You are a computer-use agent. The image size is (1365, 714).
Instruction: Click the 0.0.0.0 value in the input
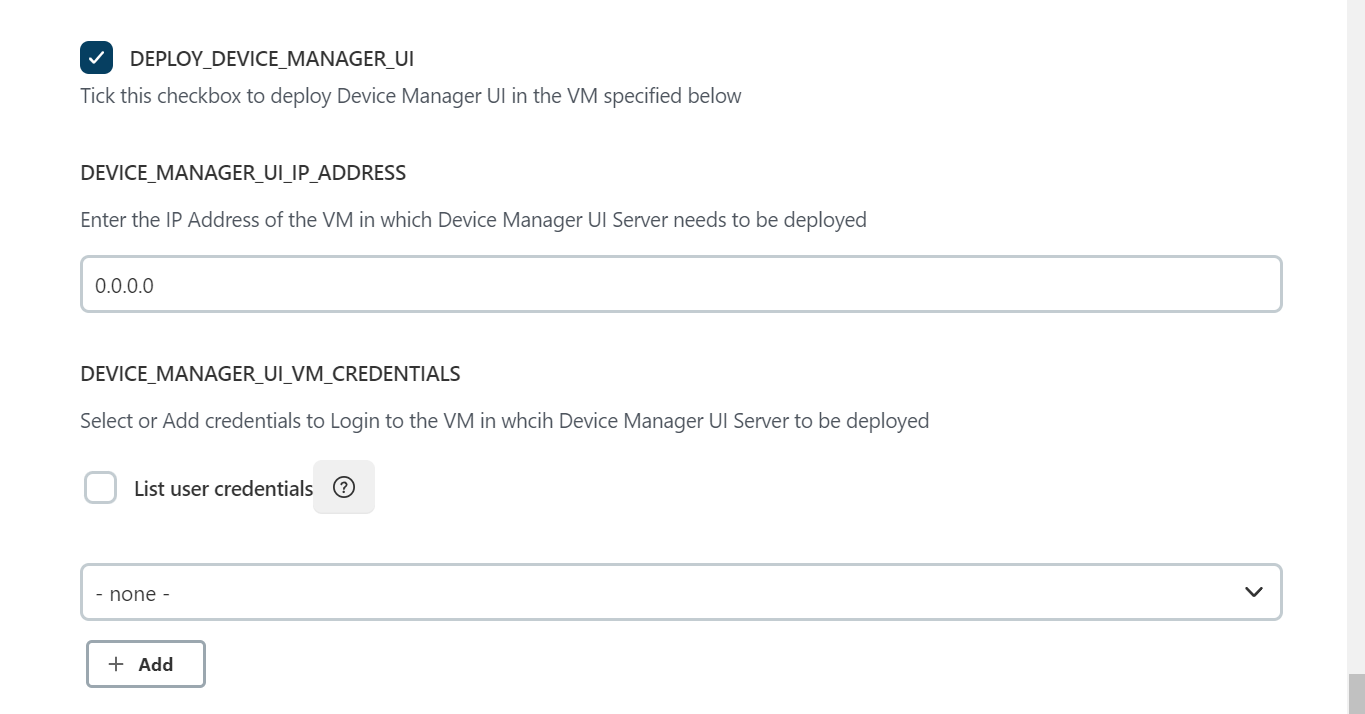point(124,286)
